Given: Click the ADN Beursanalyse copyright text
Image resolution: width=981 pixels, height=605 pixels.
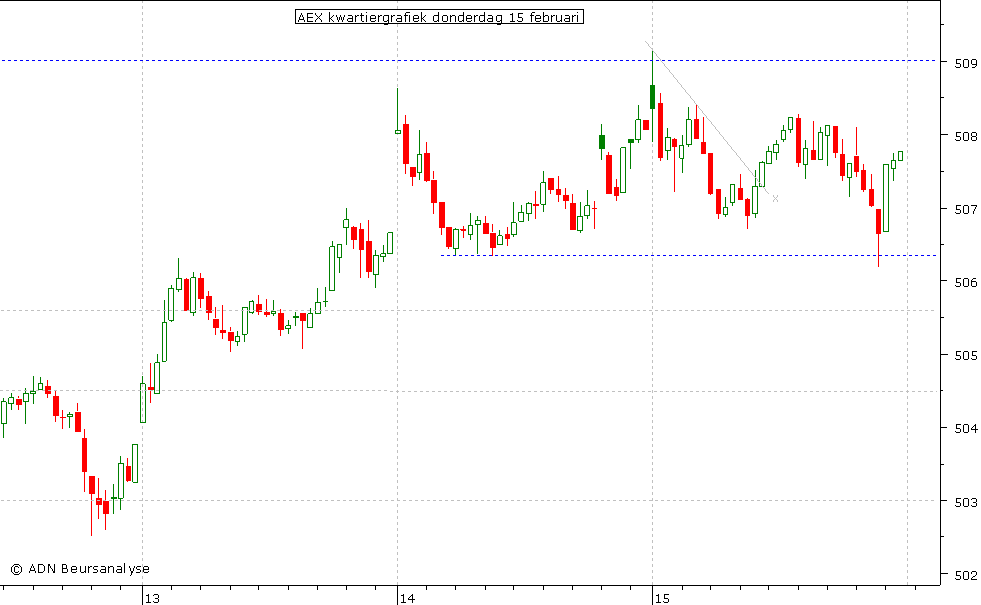Looking at the screenshot, I should click(x=80, y=569).
